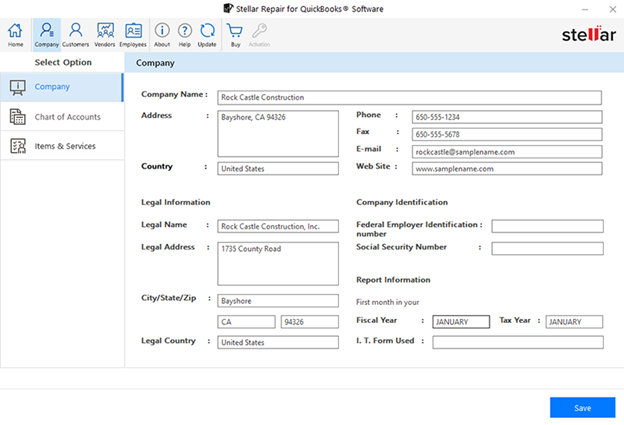Select the Tax Year JANUARY field
Screen dimensions: 624x425
(x=574, y=322)
